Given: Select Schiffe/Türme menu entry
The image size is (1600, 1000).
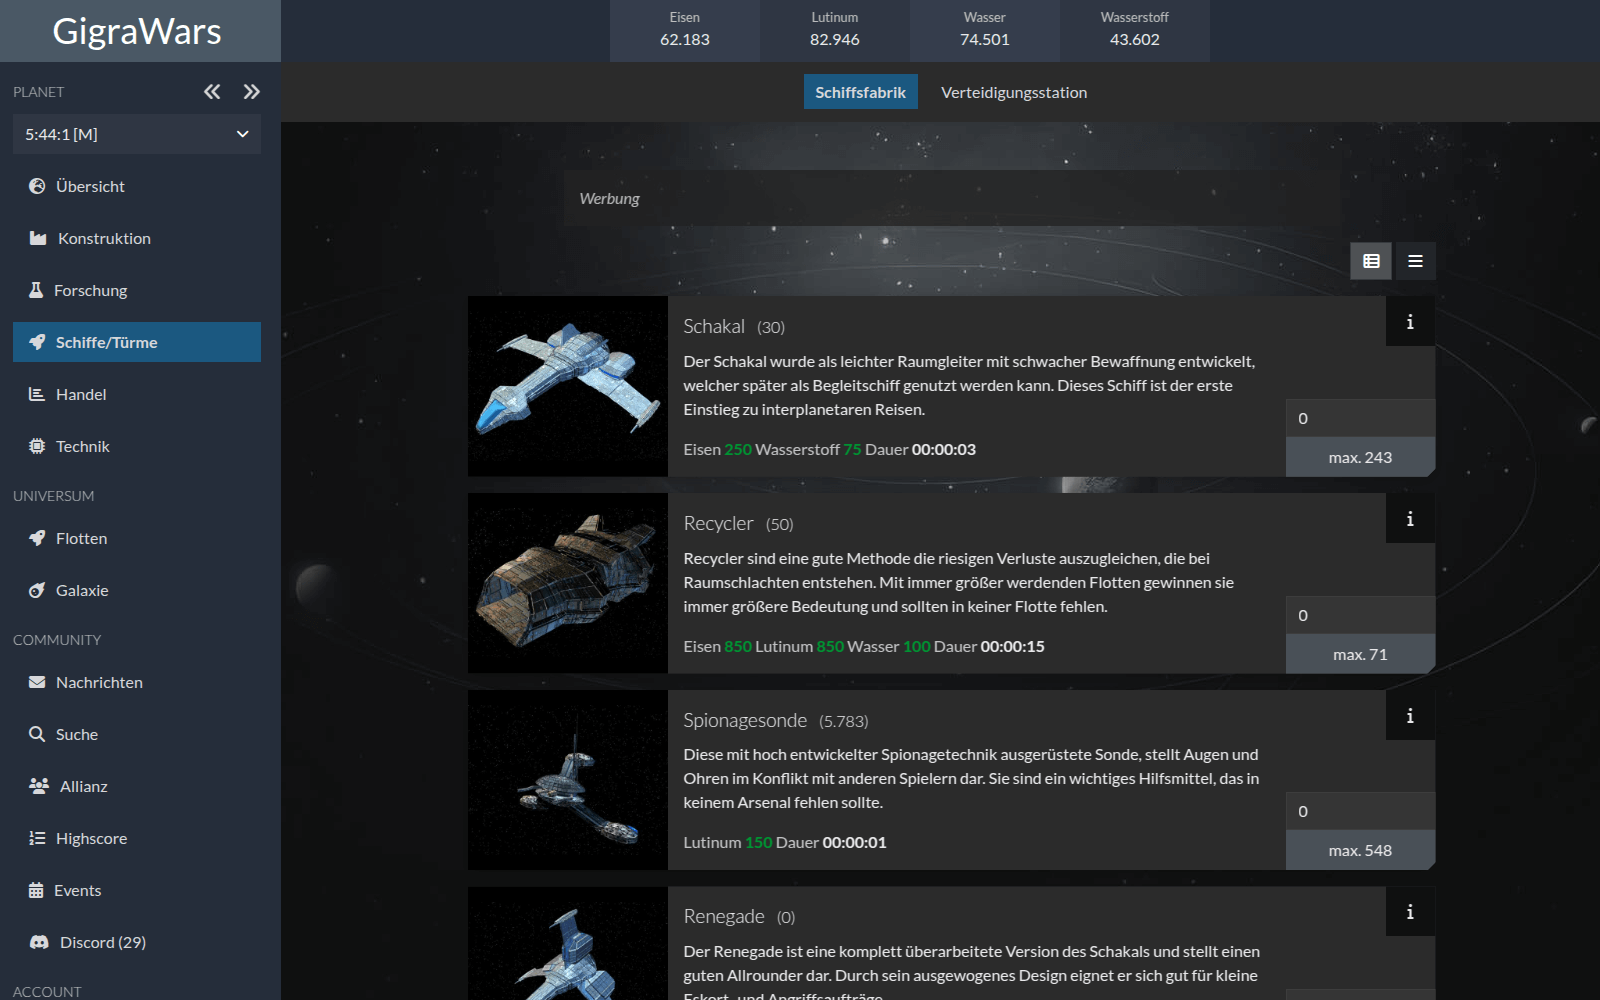Looking at the screenshot, I should coord(137,342).
